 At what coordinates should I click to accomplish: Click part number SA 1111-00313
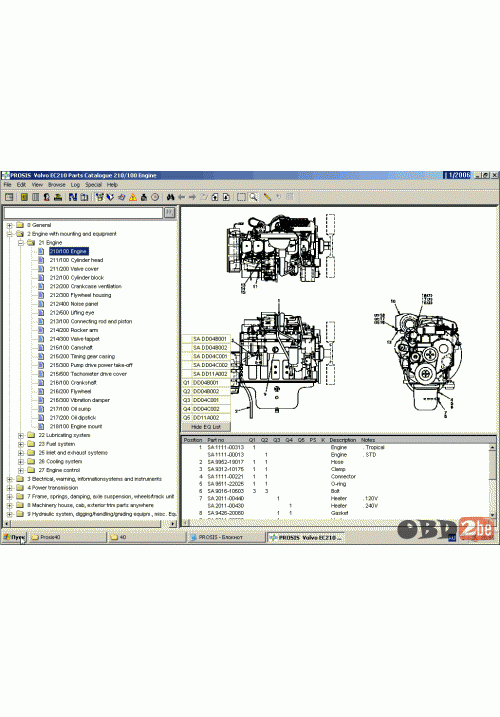[226, 447]
